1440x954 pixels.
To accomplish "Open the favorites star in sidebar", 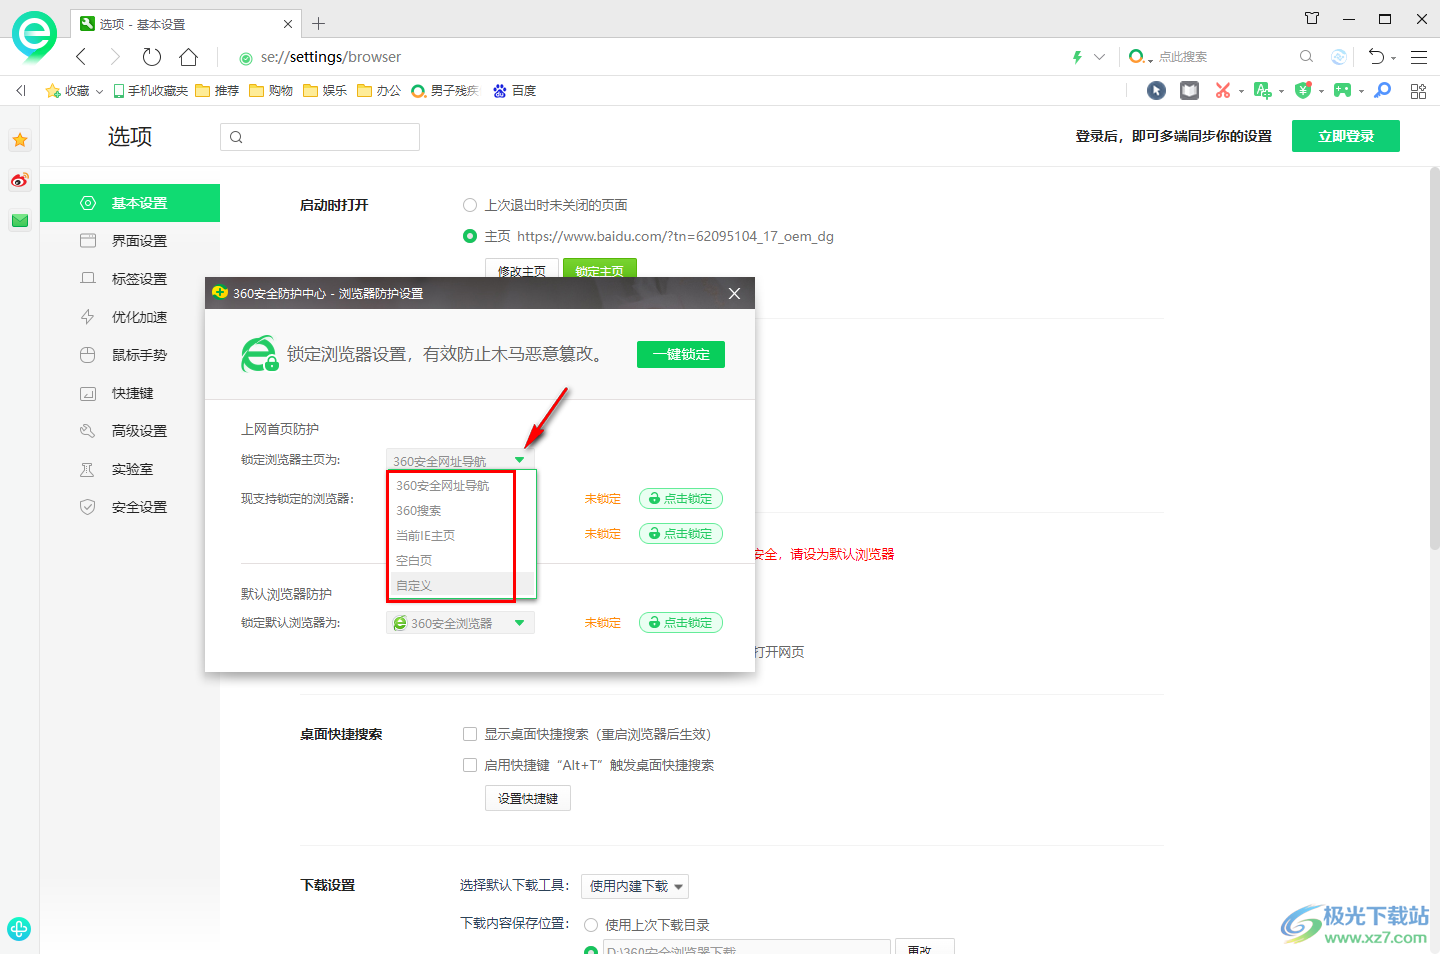I will click(x=20, y=140).
